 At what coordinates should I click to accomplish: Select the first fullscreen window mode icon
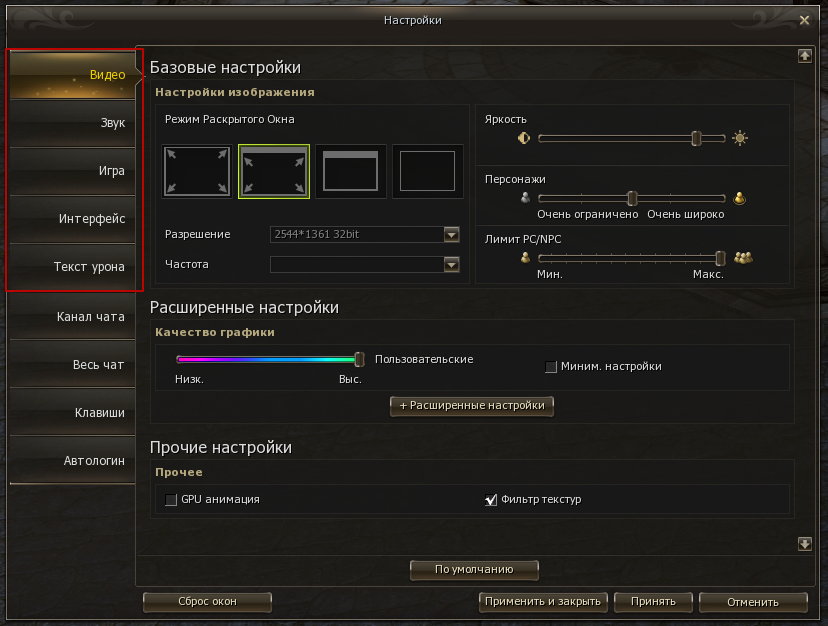click(197, 171)
